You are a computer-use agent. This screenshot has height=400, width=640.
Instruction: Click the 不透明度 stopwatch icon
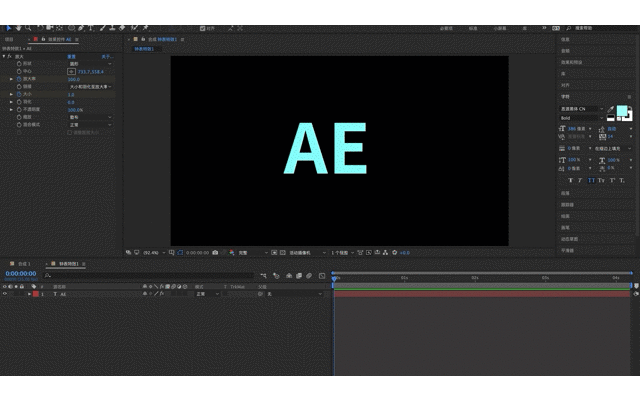click(x=19, y=109)
